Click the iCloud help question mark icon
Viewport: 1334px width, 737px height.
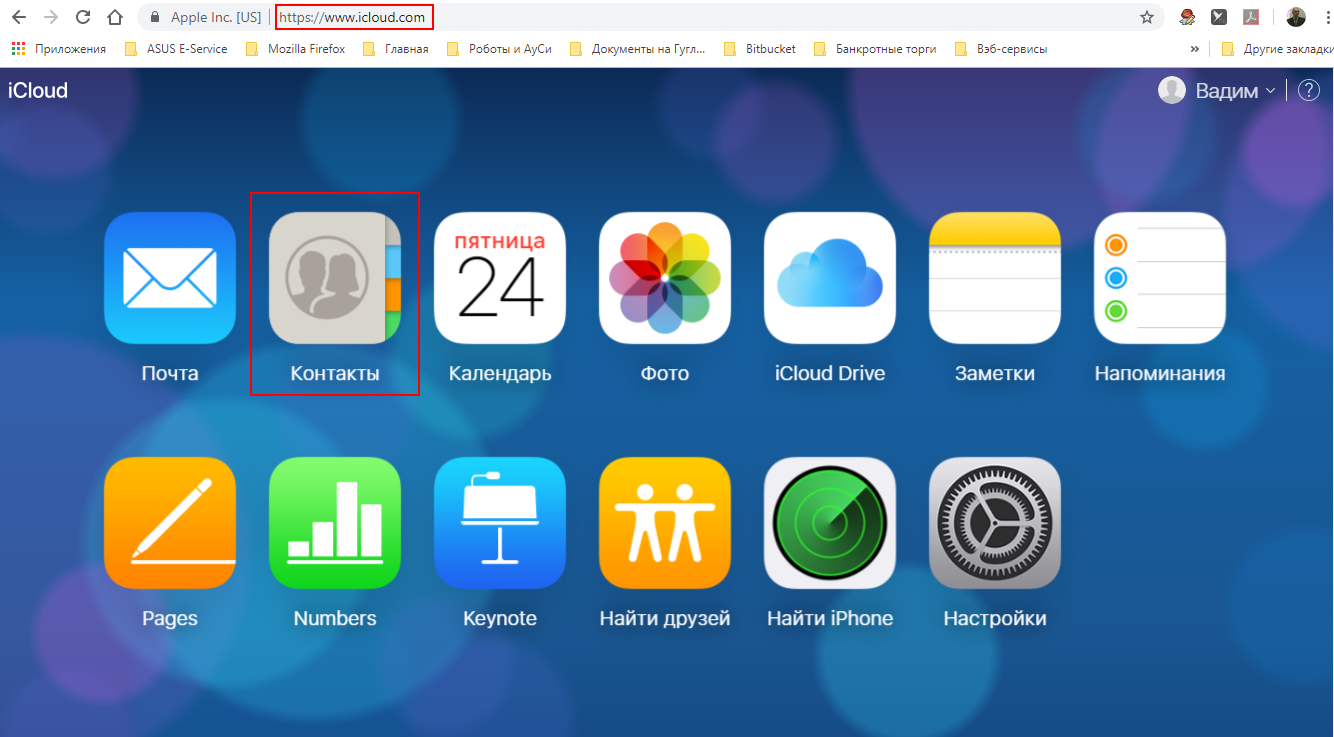(x=1309, y=90)
